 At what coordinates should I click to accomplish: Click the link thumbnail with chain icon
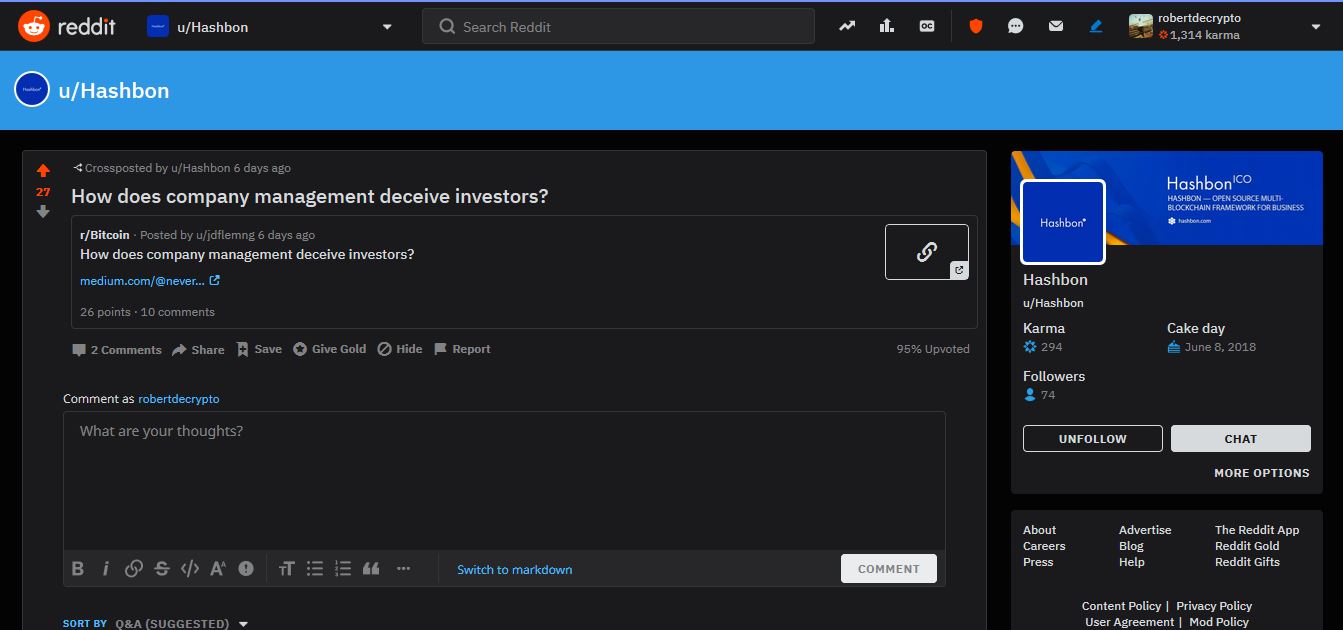coord(927,252)
